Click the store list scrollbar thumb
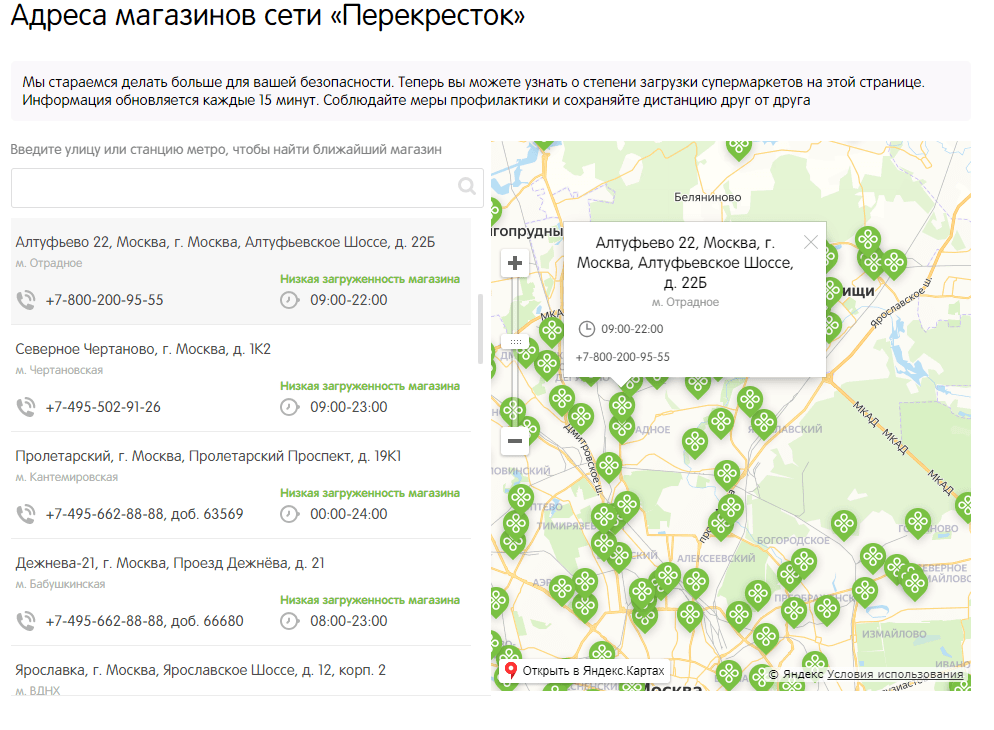Screen dimensions: 994x730 click(x=480, y=329)
